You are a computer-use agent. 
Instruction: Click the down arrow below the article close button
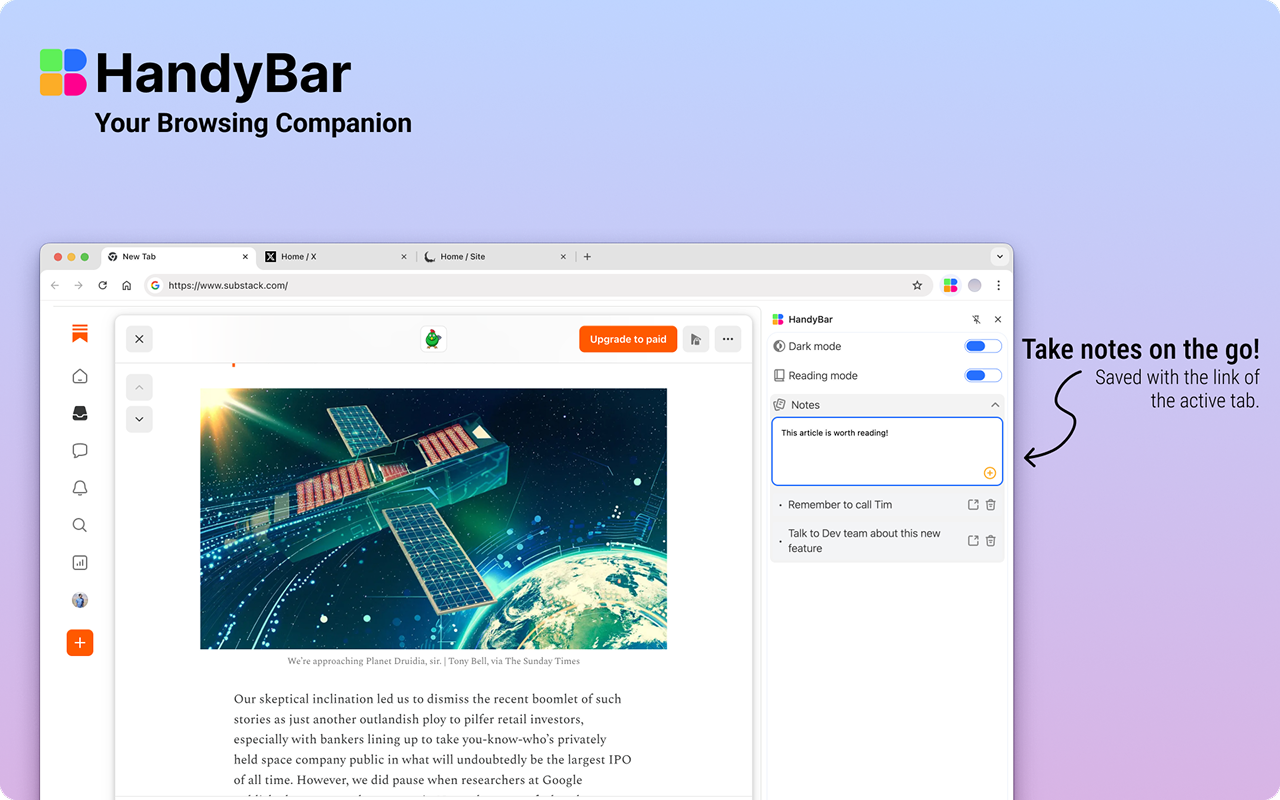tap(139, 419)
